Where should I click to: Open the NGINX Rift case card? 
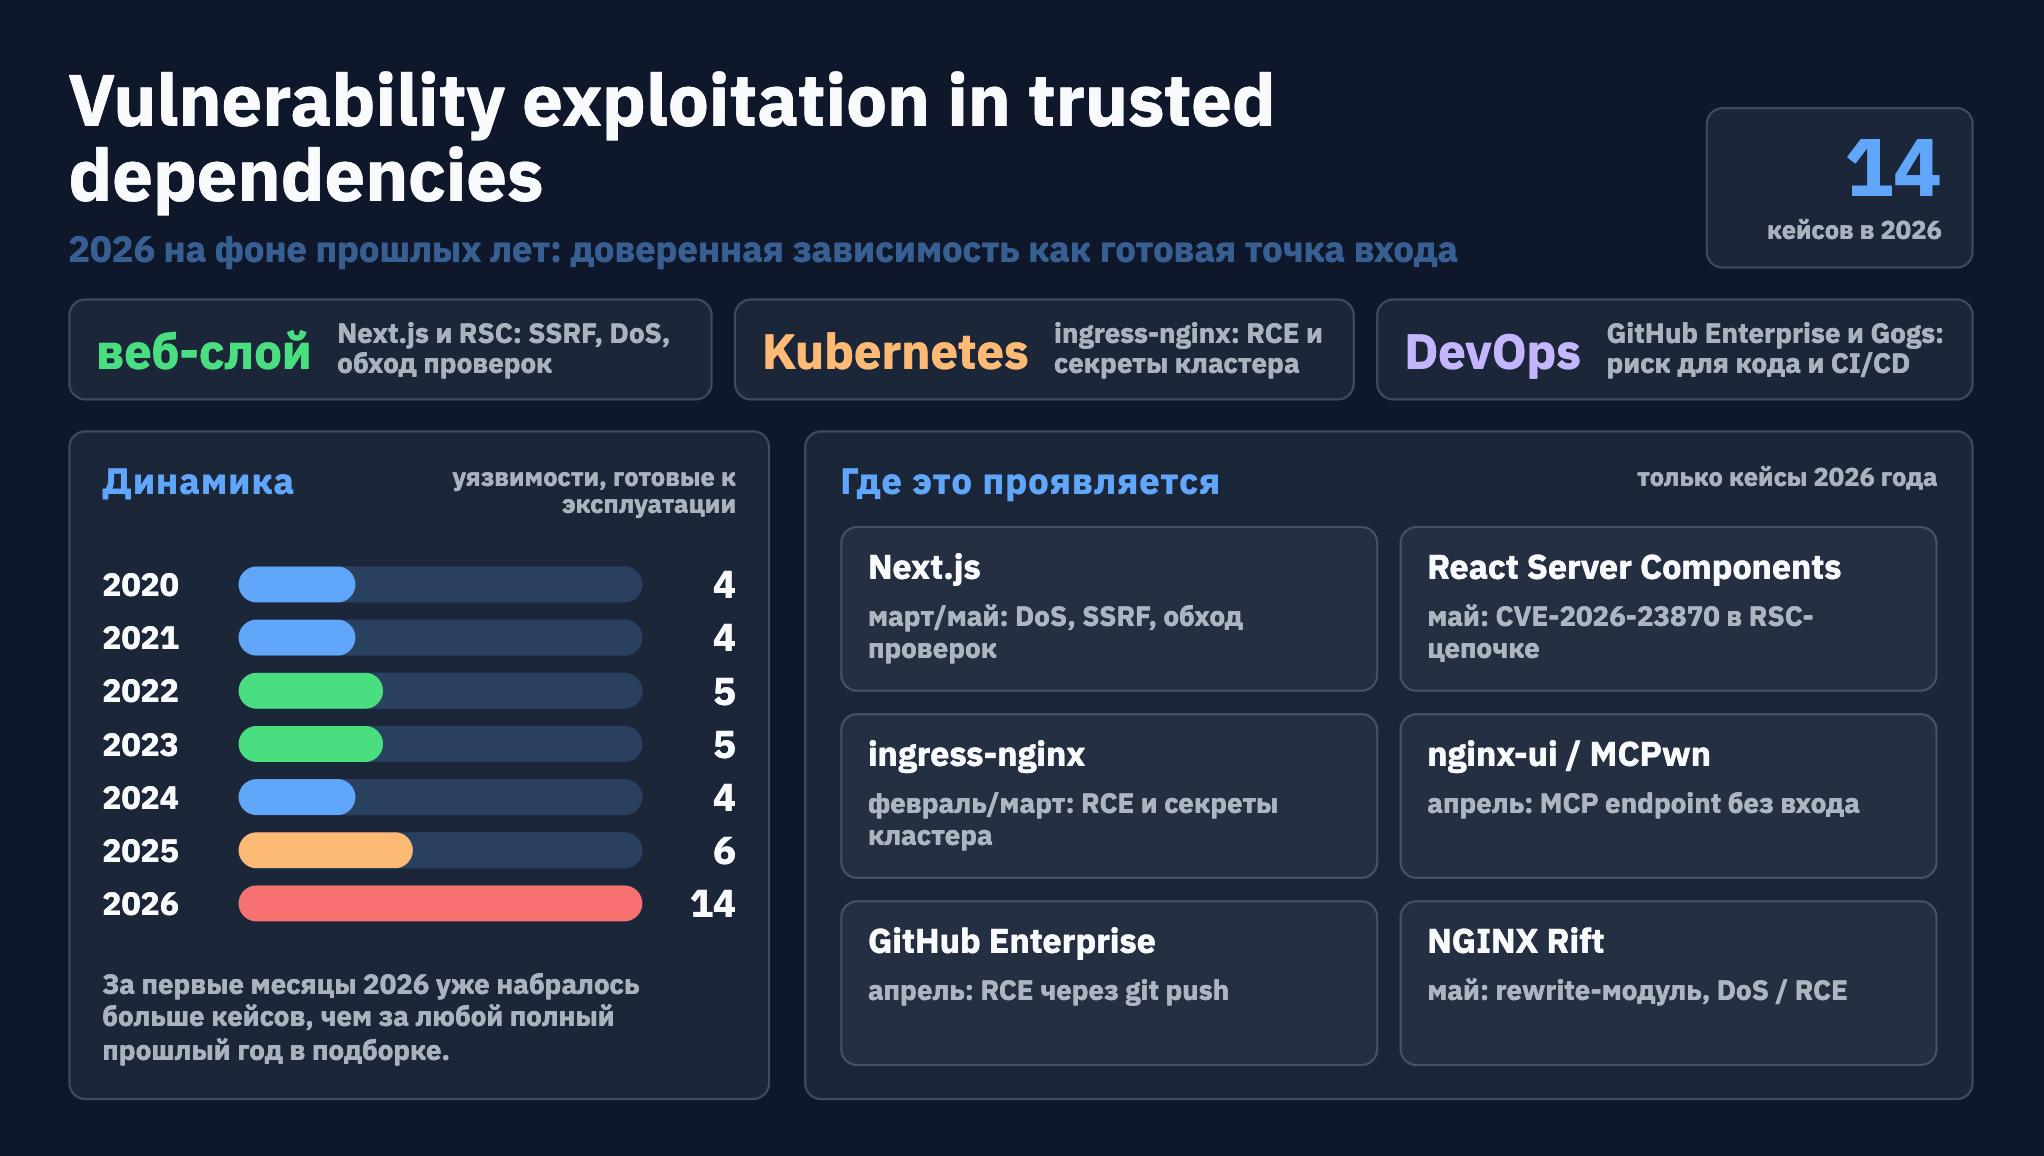1668,983
